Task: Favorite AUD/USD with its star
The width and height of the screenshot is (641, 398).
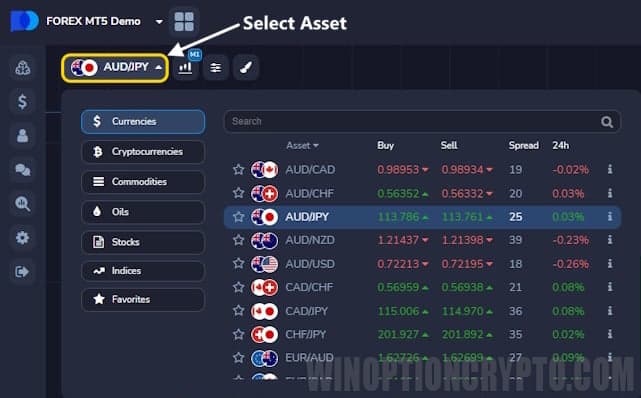Action: click(x=238, y=264)
